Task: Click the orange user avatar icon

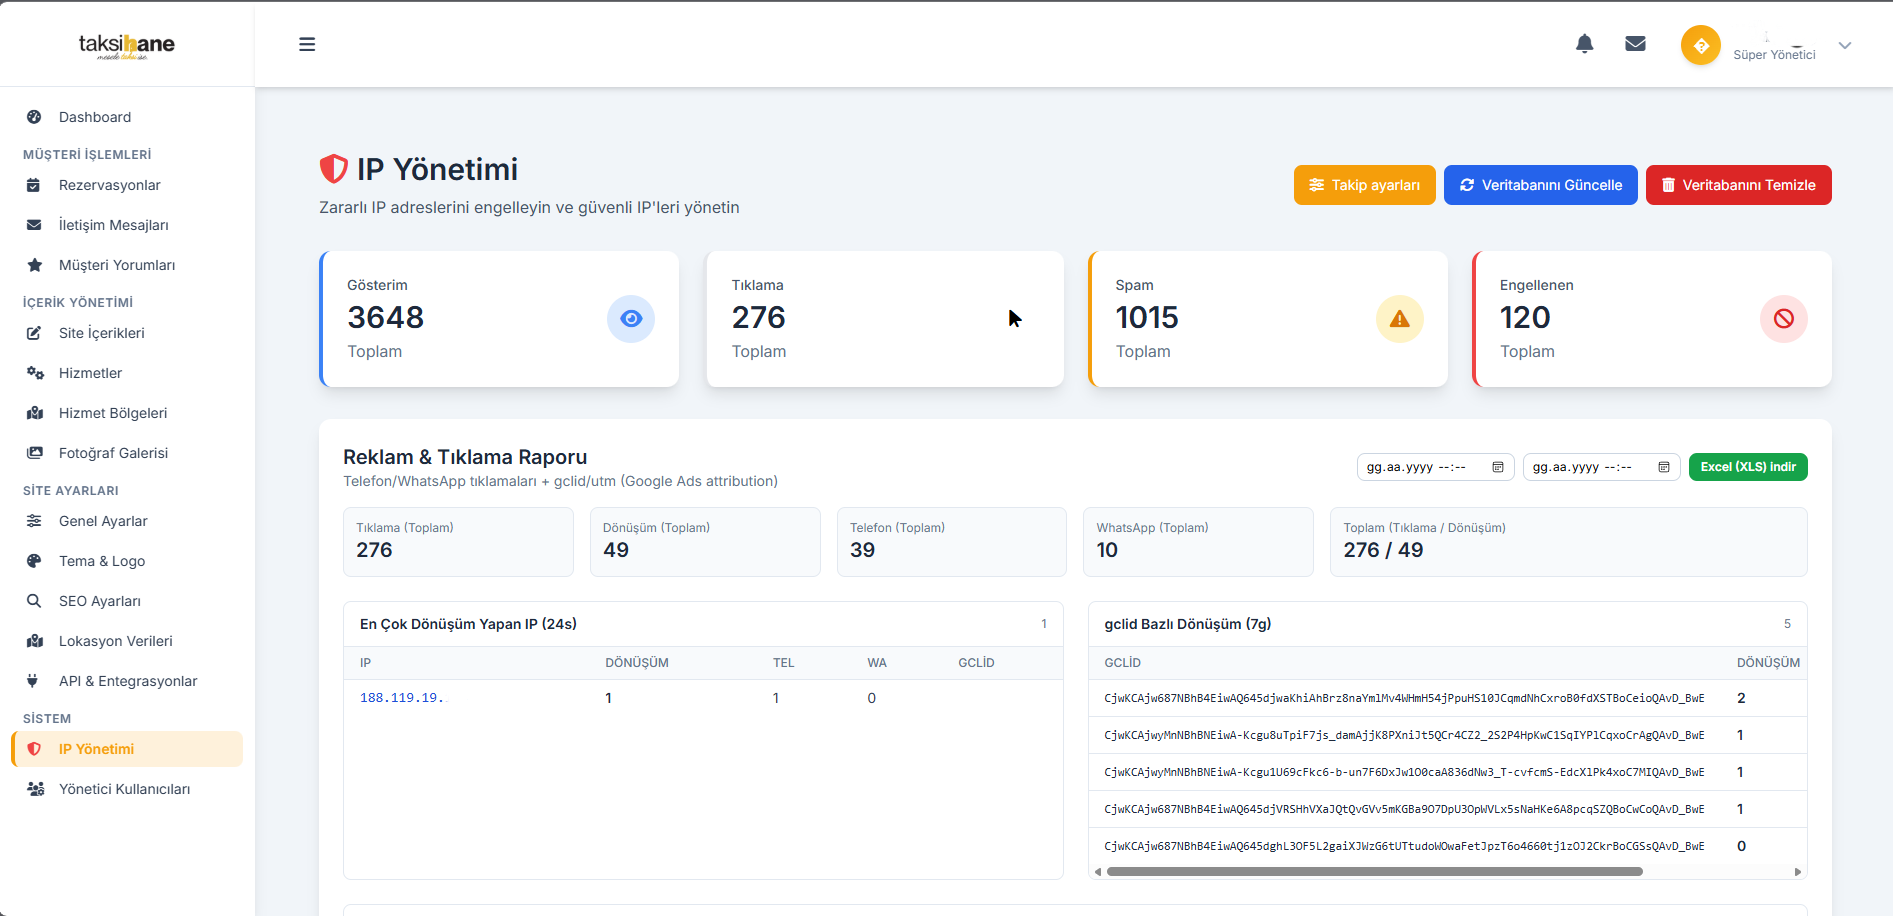Action: (x=1700, y=46)
